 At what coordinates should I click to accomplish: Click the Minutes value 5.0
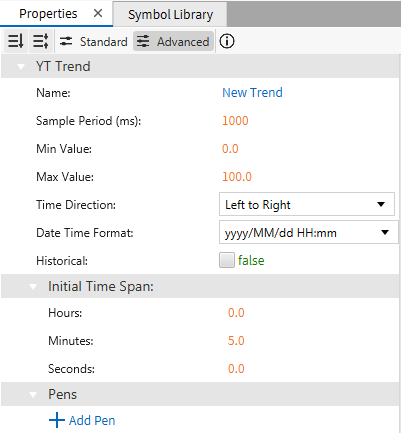pos(236,340)
